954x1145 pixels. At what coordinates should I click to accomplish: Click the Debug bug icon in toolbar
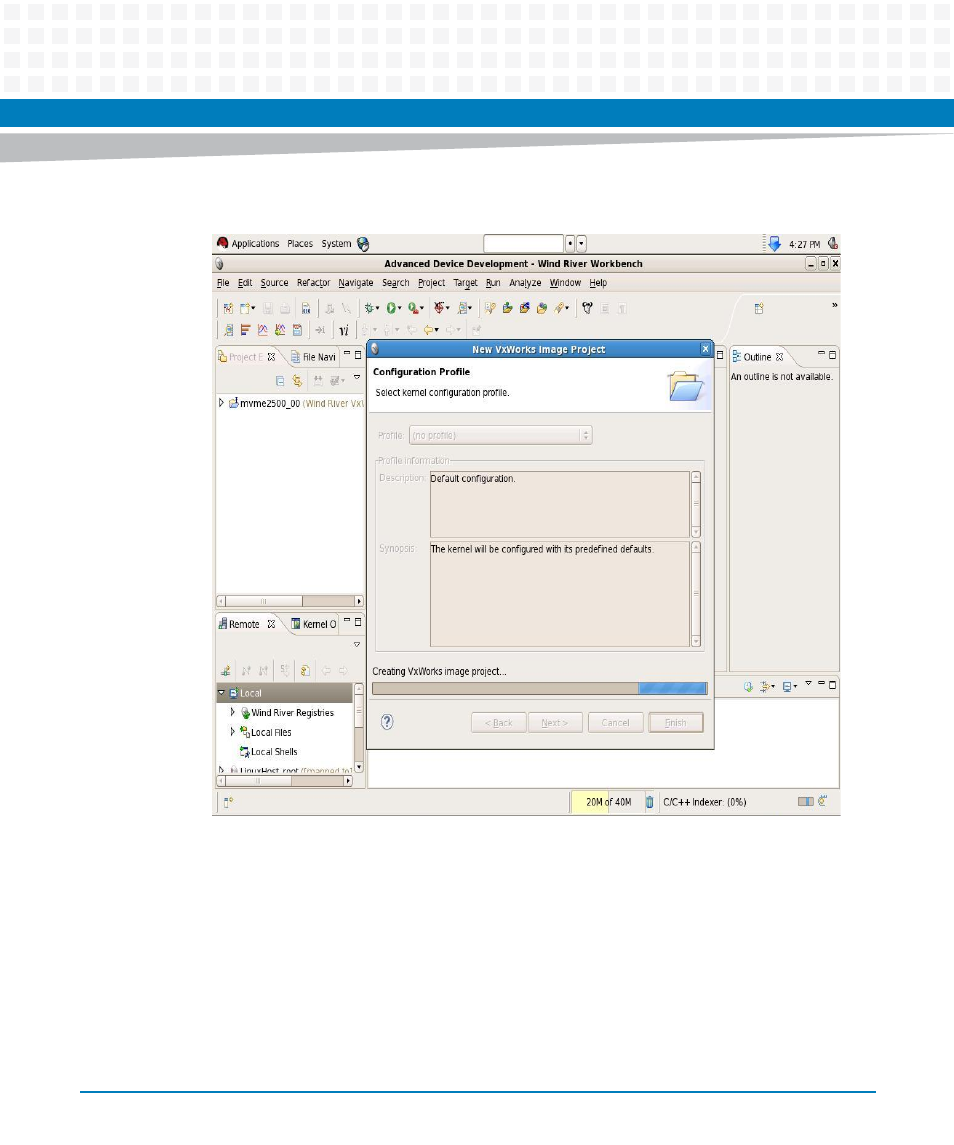(370, 308)
